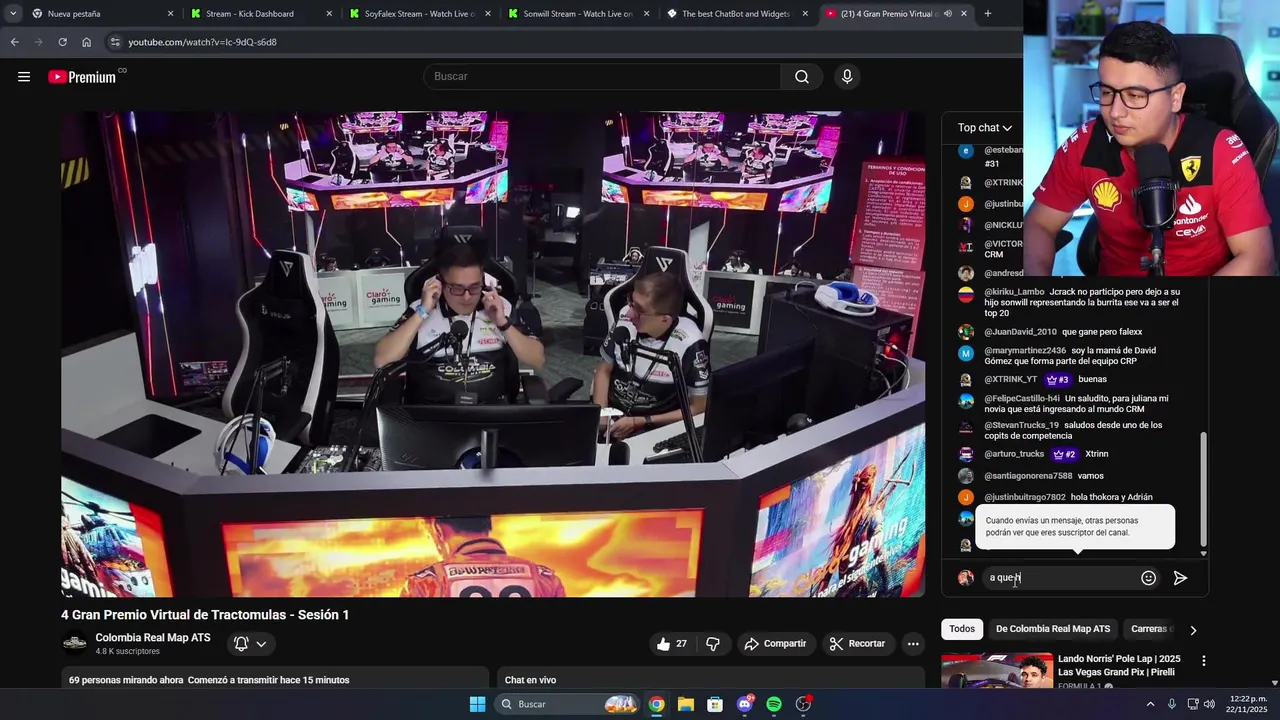Click the browser address bar URL

click(202, 42)
